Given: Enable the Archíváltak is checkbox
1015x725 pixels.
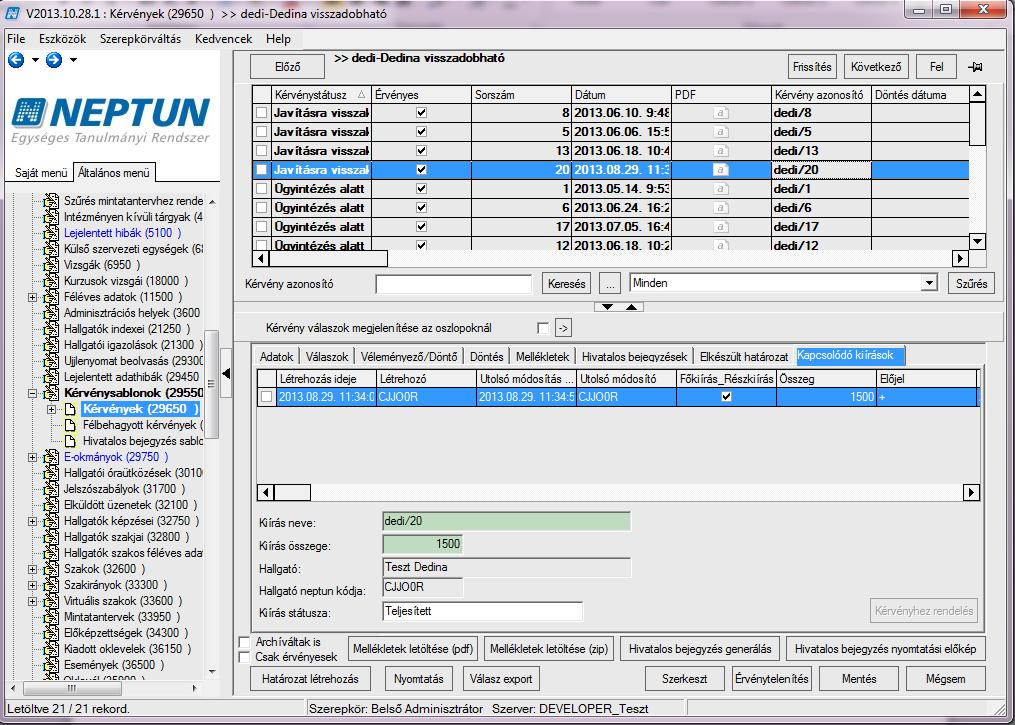Looking at the screenshot, I should coord(245,642).
